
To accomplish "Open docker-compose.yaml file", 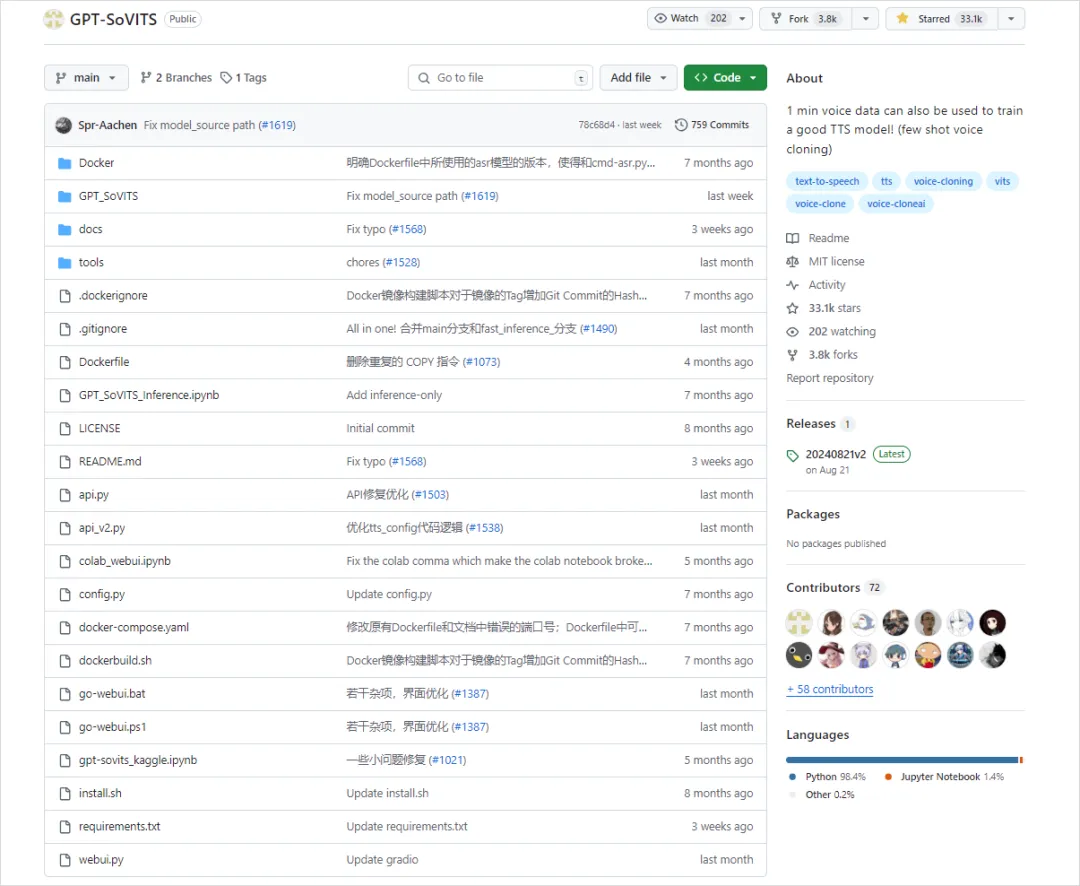I will click(x=134, y=628).
